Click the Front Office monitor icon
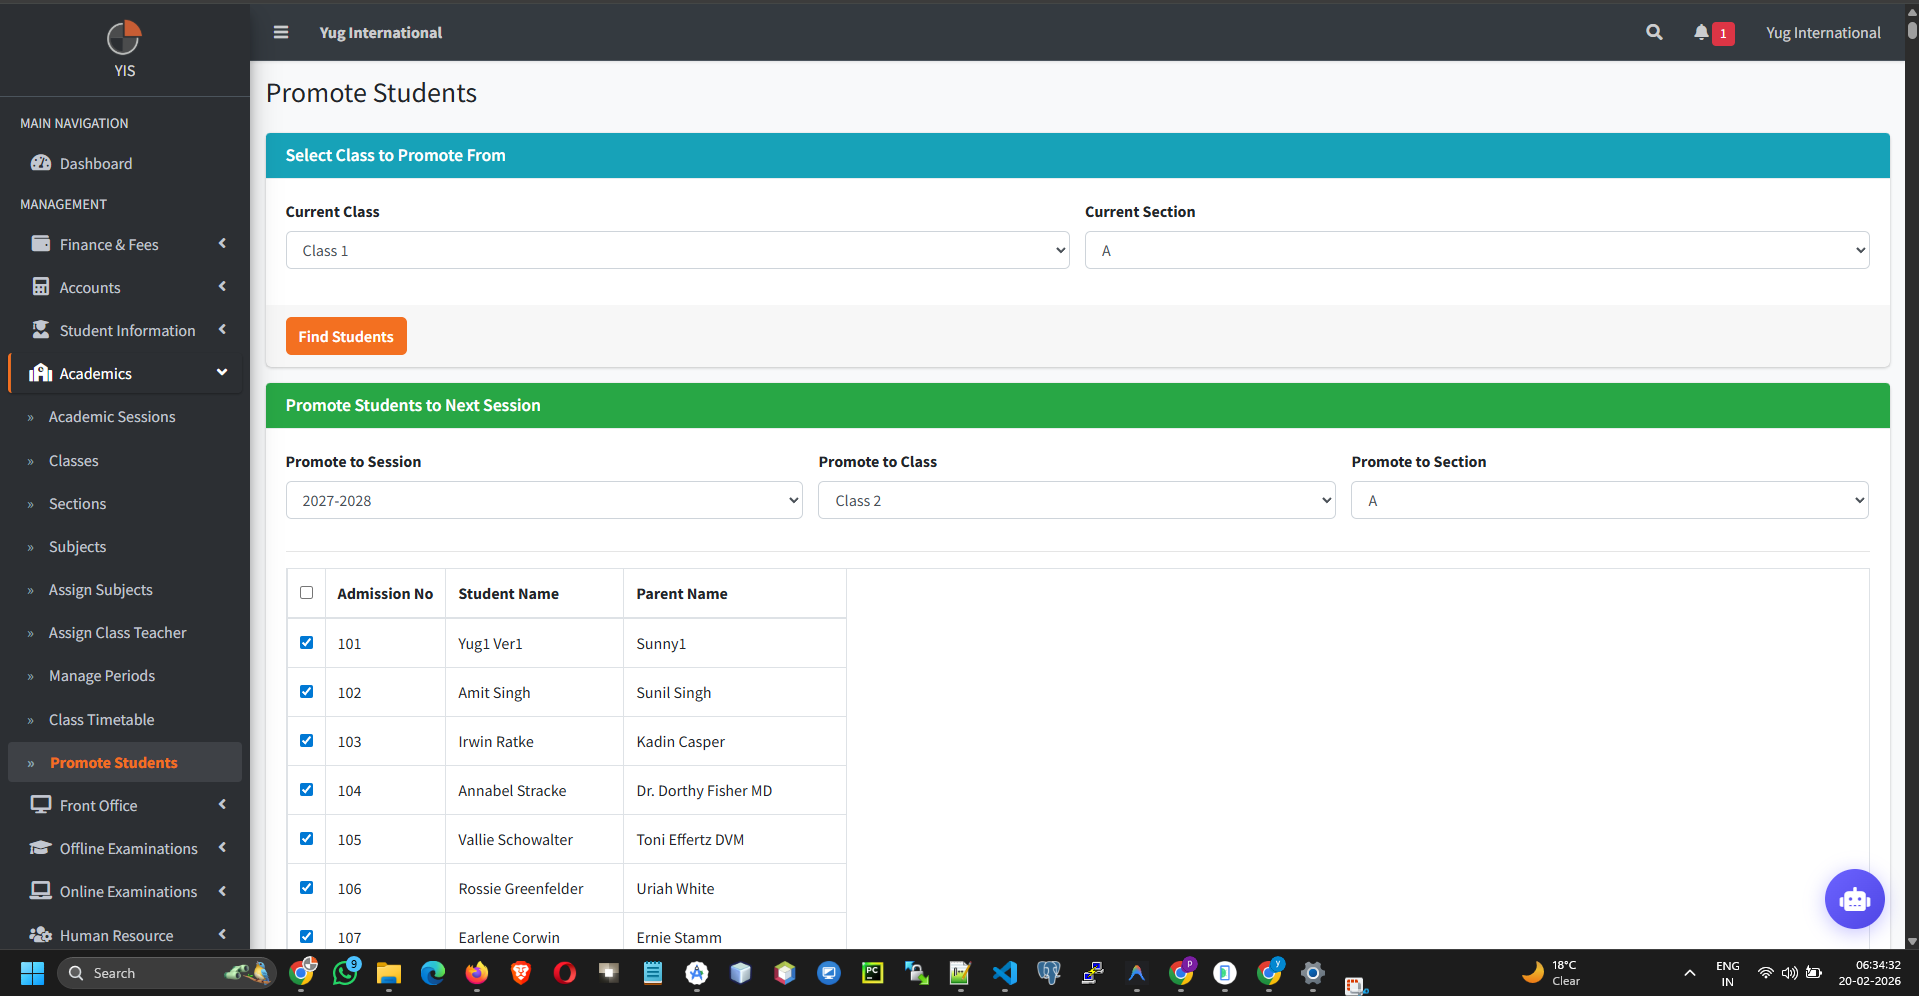 click(x=41, y=805)
